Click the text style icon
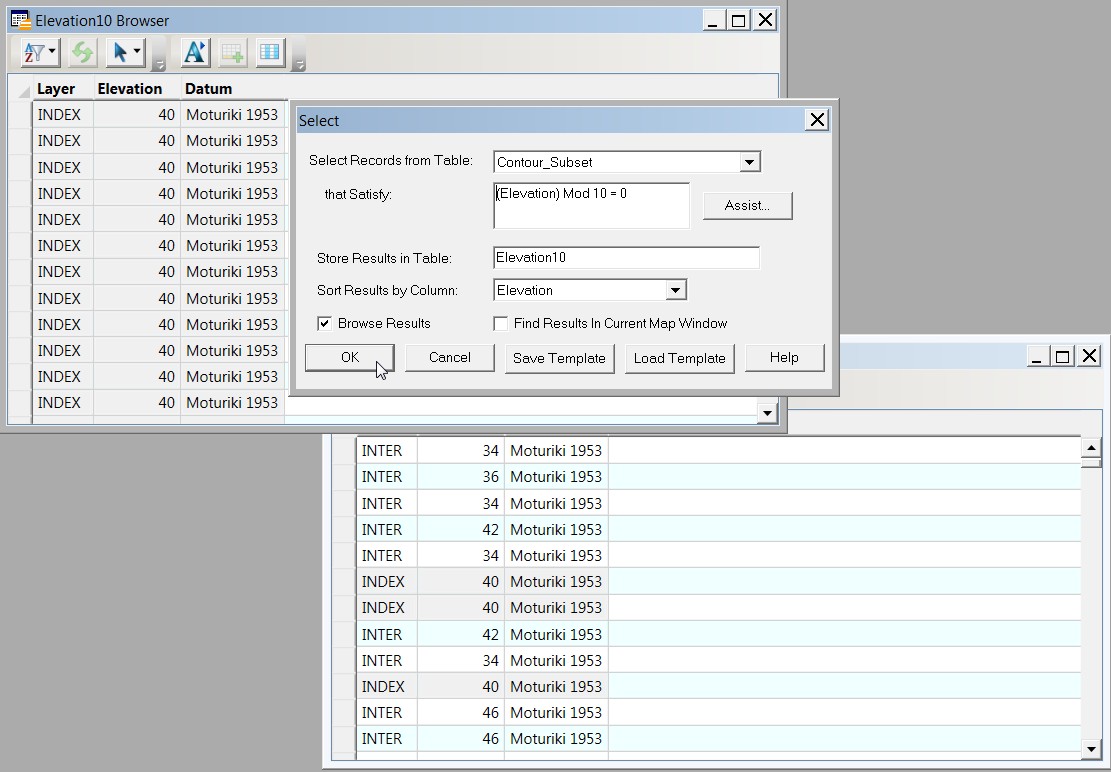This screenshot has height=772, width=1111. (194, 52)
